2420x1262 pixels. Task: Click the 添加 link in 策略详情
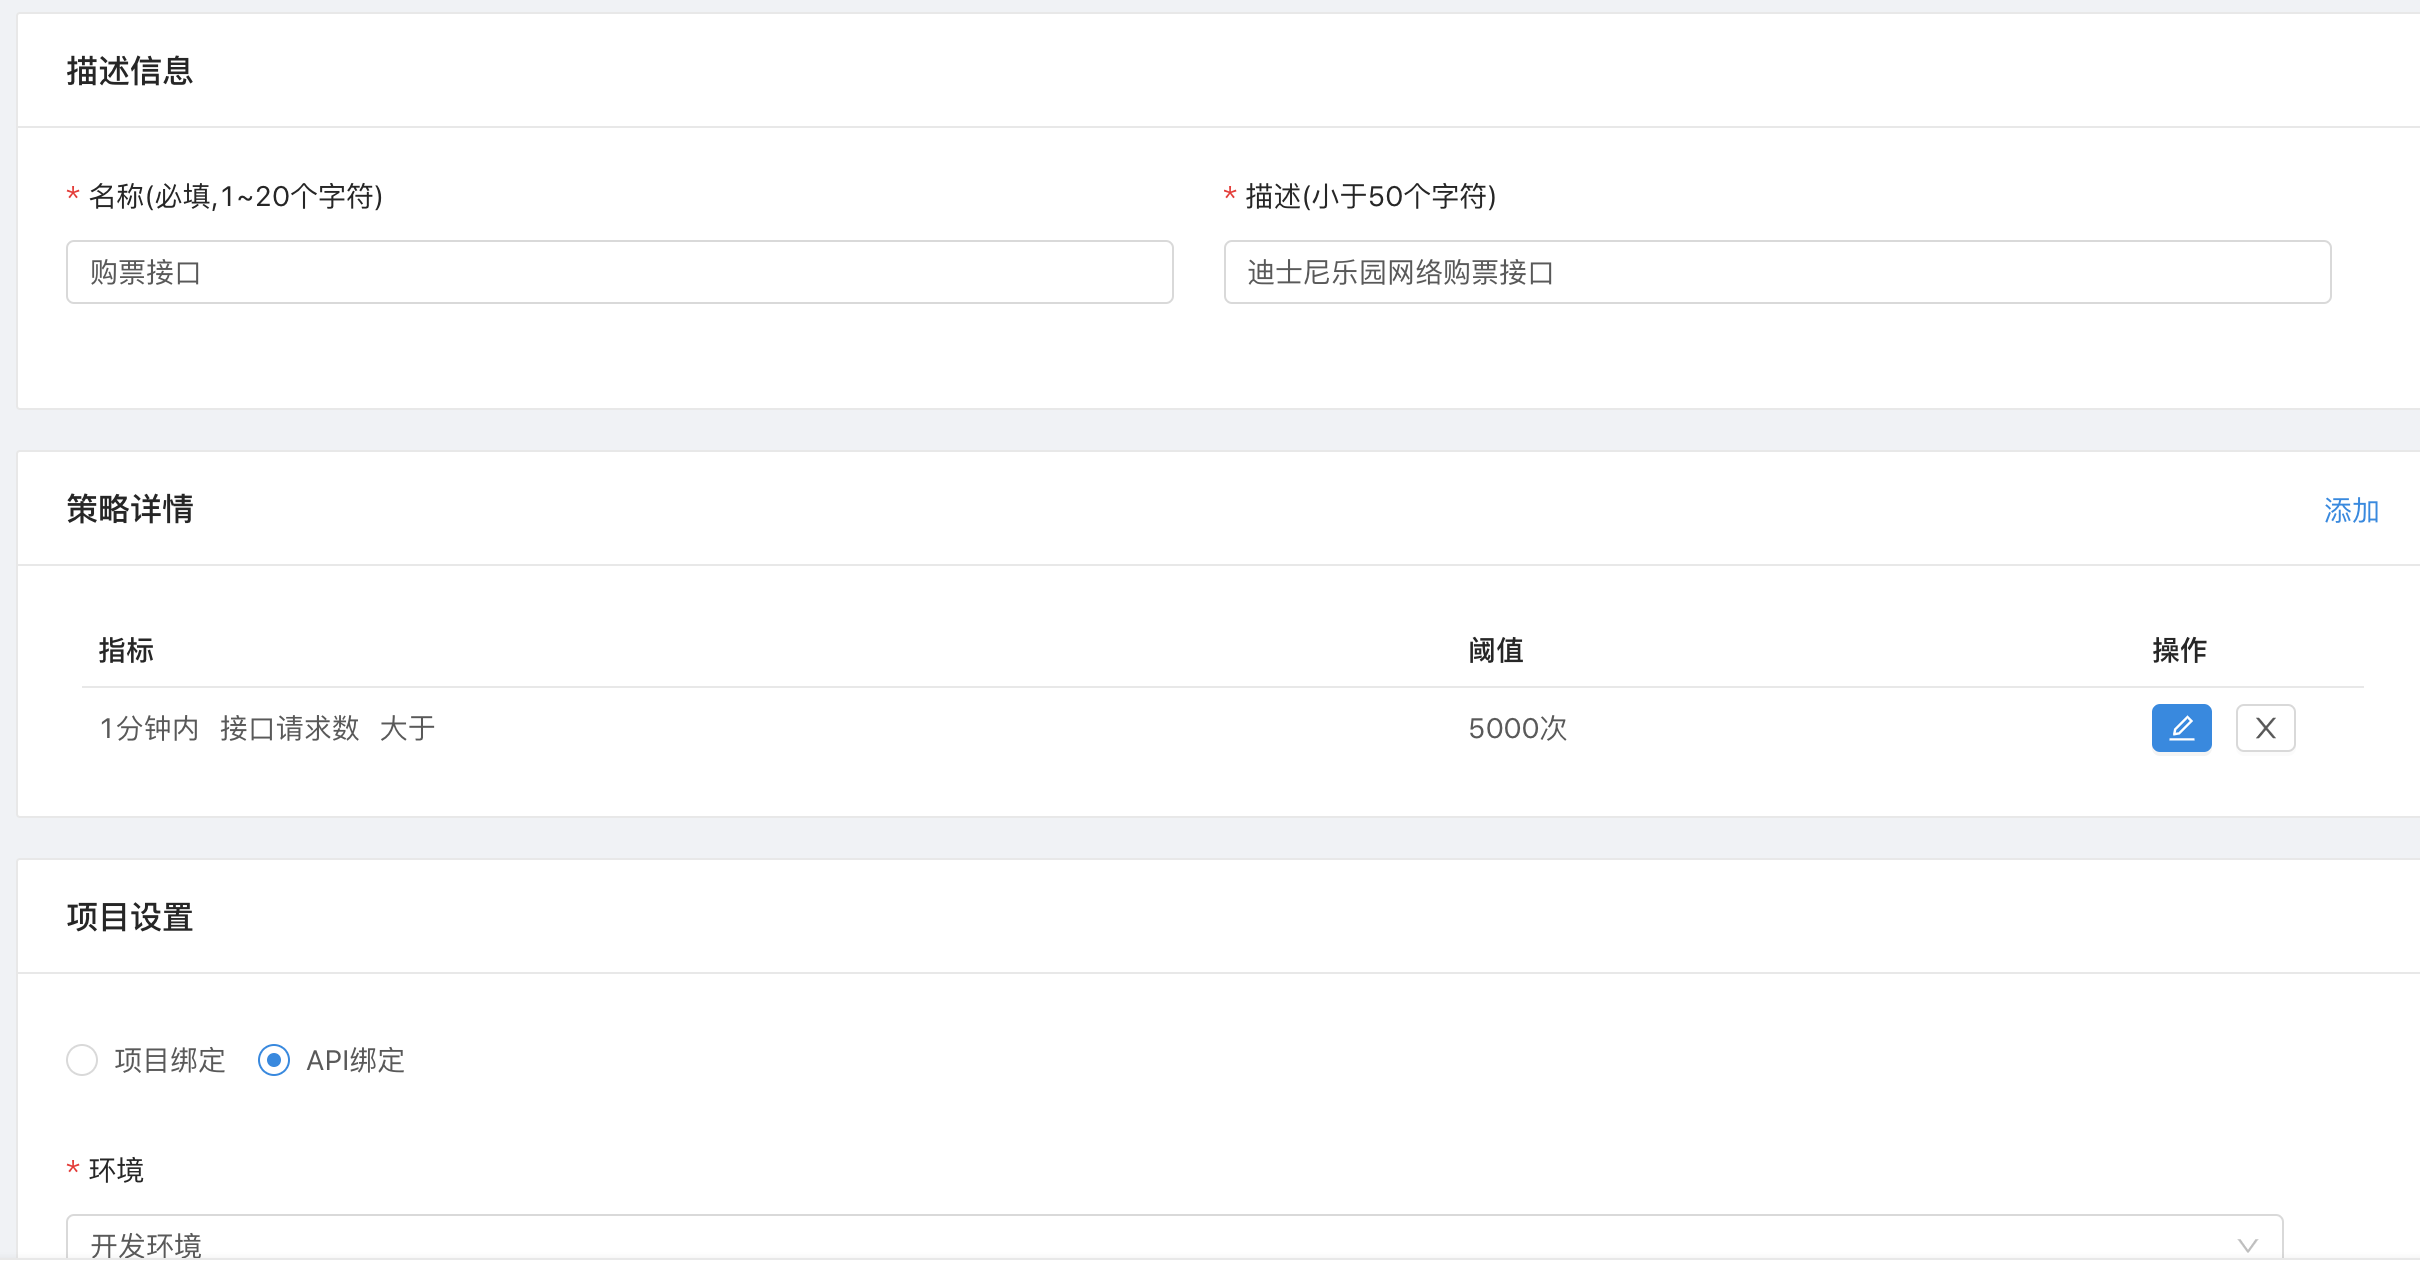click(2351, 511)
